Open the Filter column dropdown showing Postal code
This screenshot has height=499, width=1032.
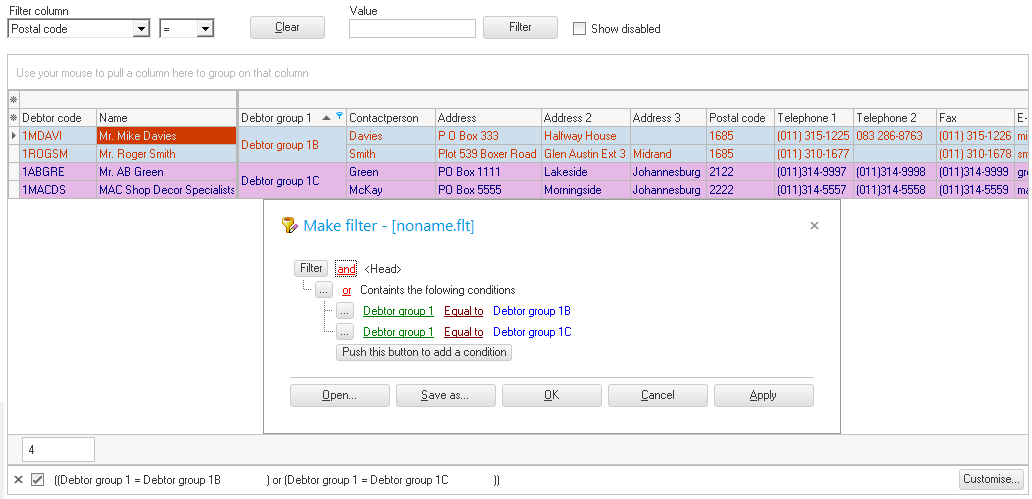point(141,30)
